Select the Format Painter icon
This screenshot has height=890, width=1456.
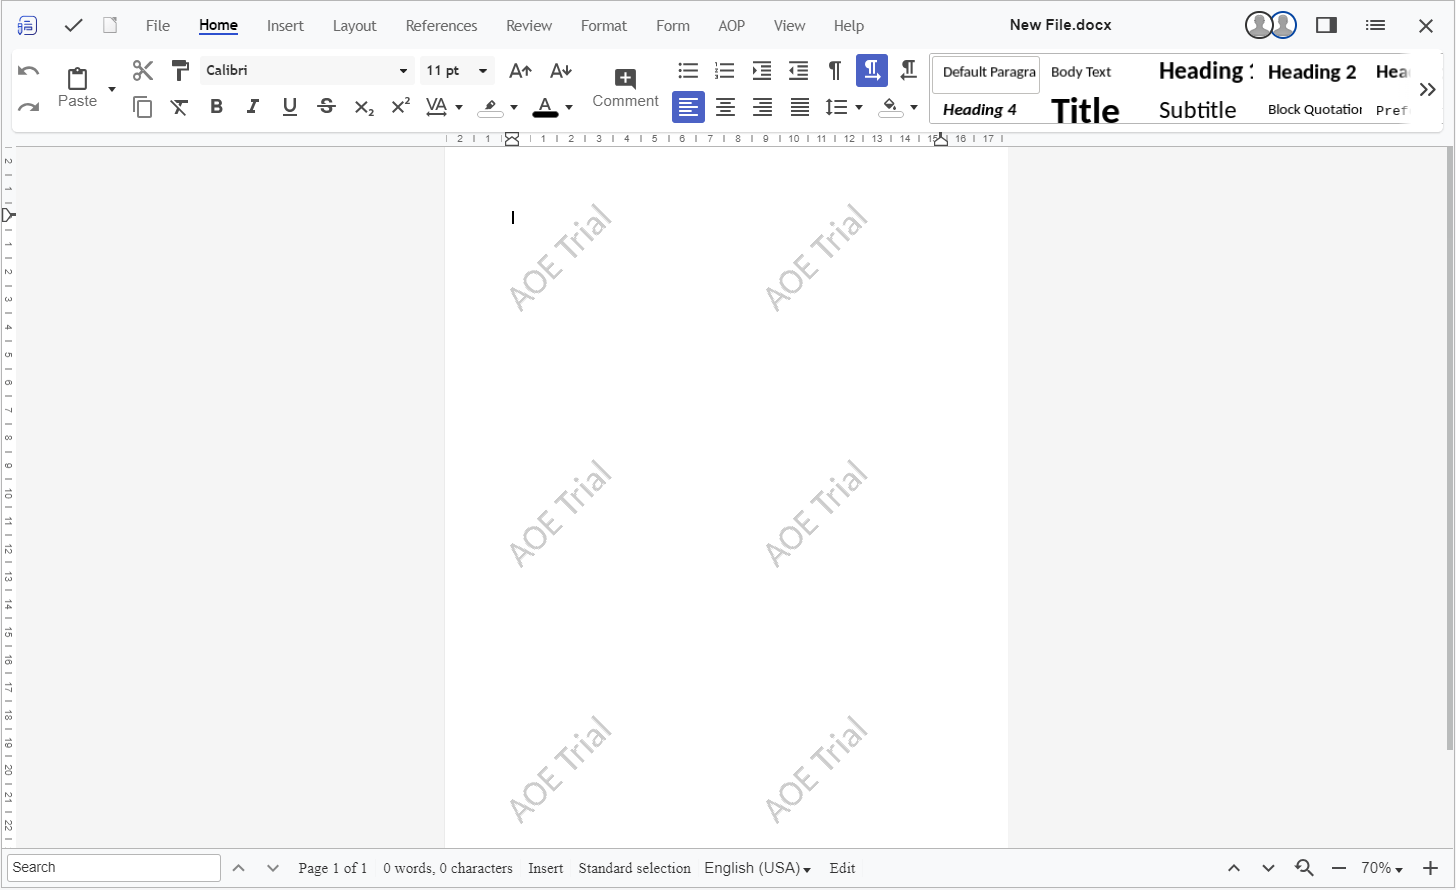[180, 70]
